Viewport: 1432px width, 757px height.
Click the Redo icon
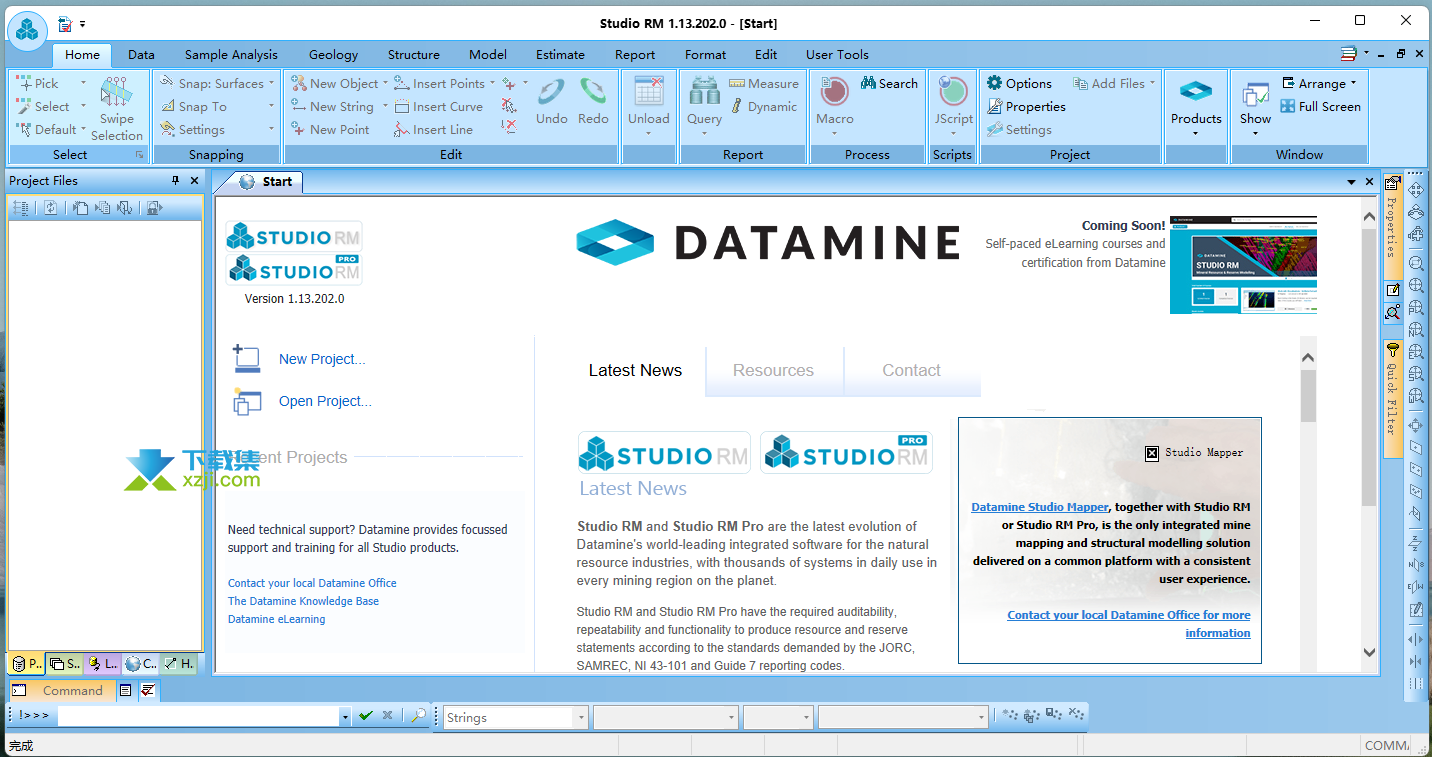click(593, 93)
